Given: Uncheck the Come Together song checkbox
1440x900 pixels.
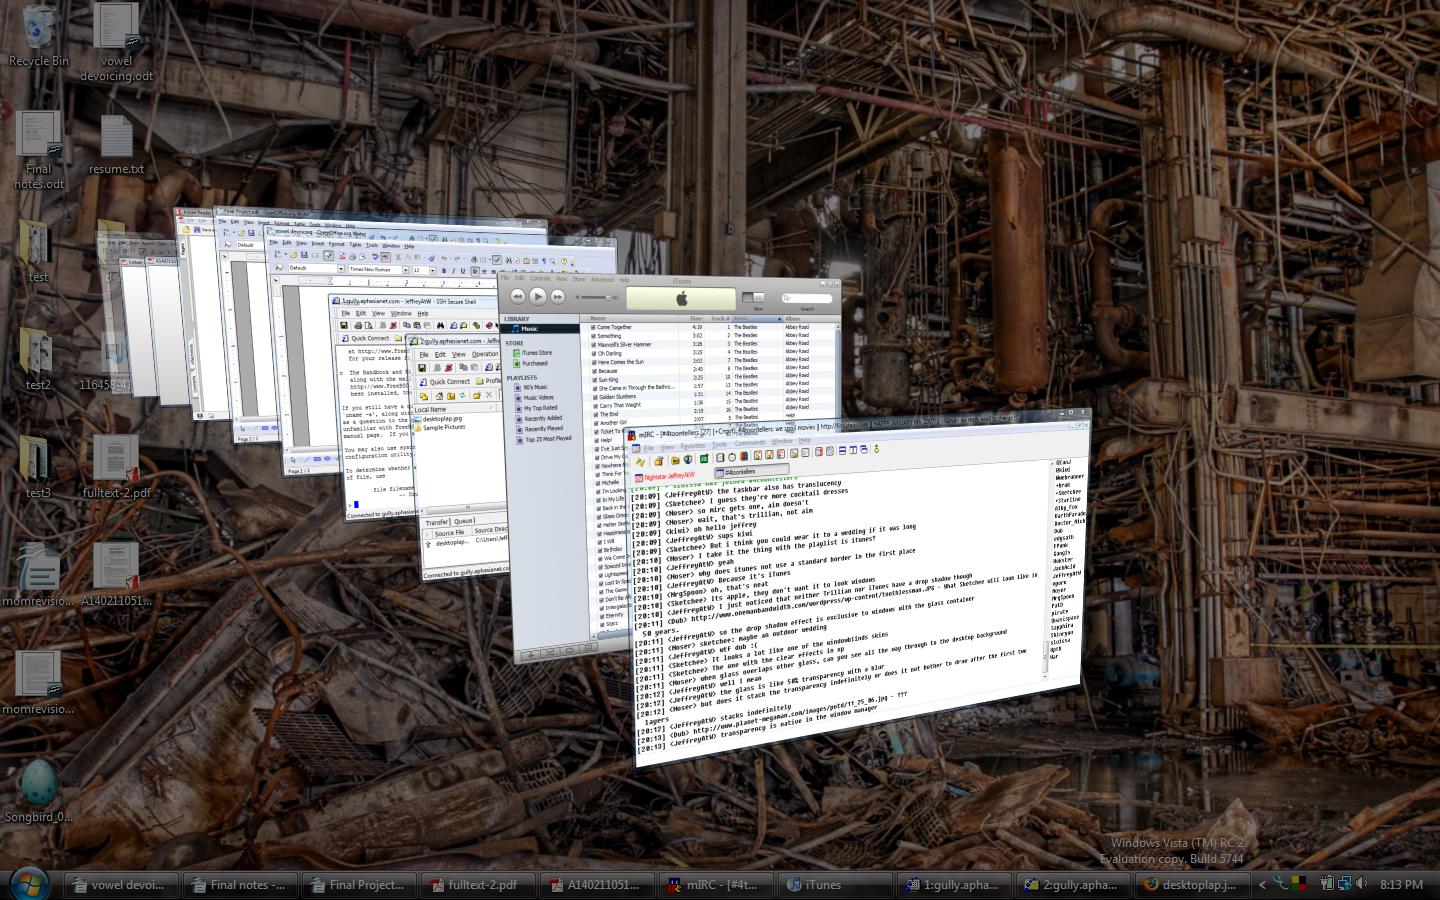Looking at the screenshot, I should point(594,327).
